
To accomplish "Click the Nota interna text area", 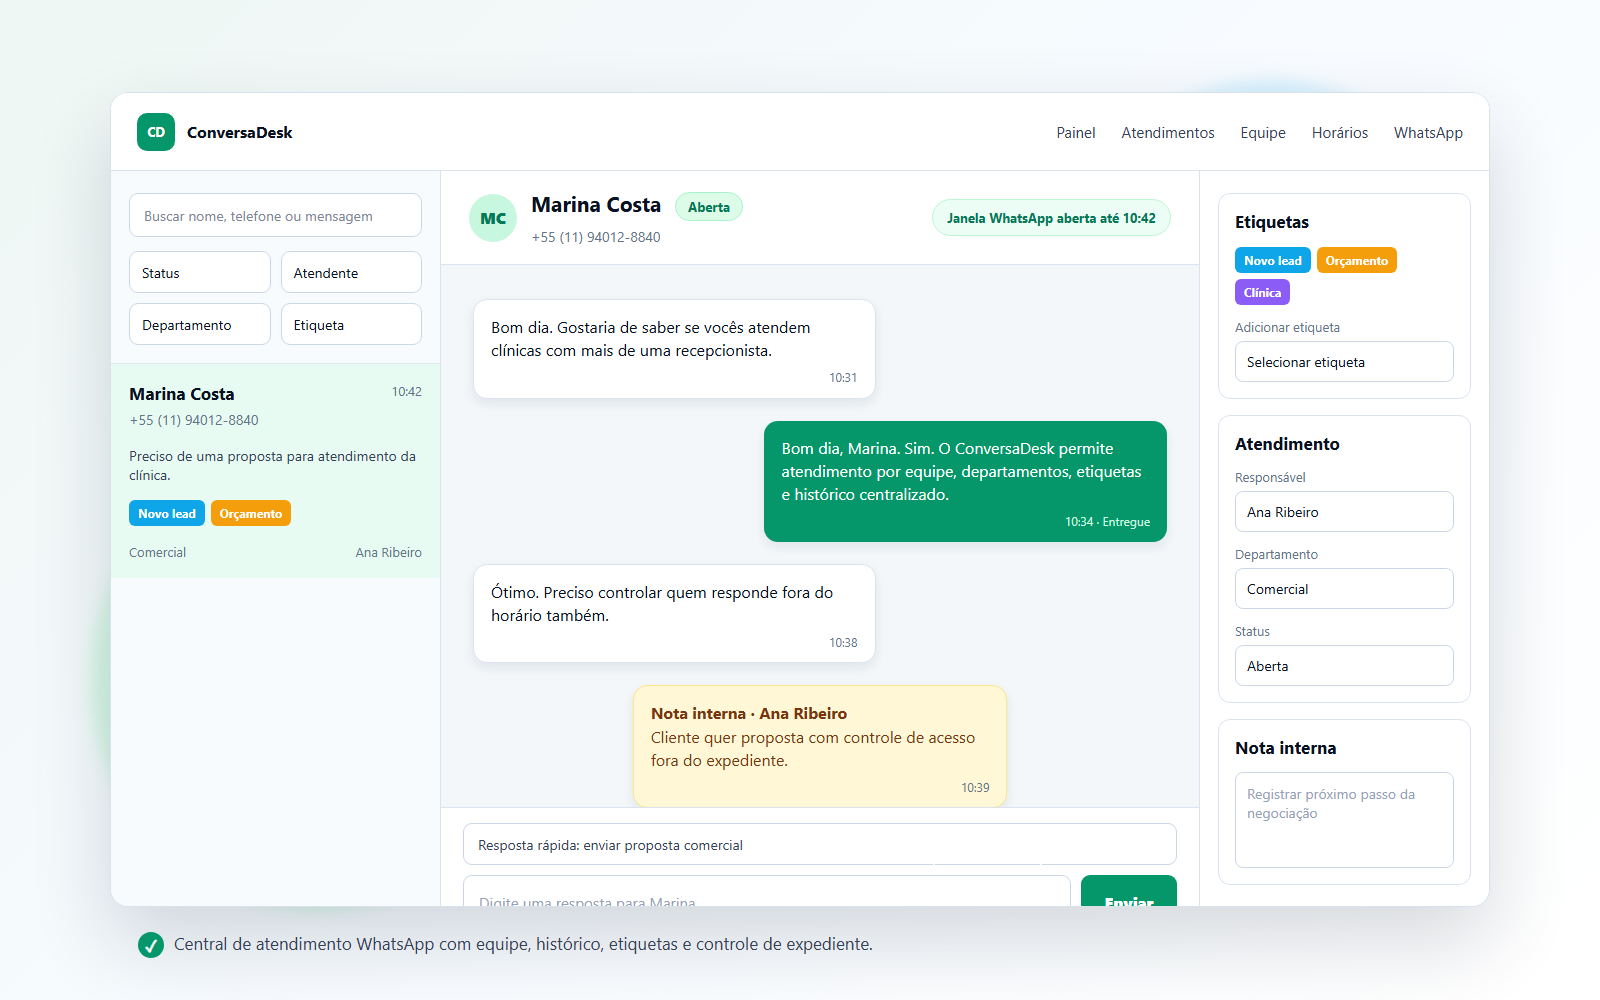I will point(1344,819).
